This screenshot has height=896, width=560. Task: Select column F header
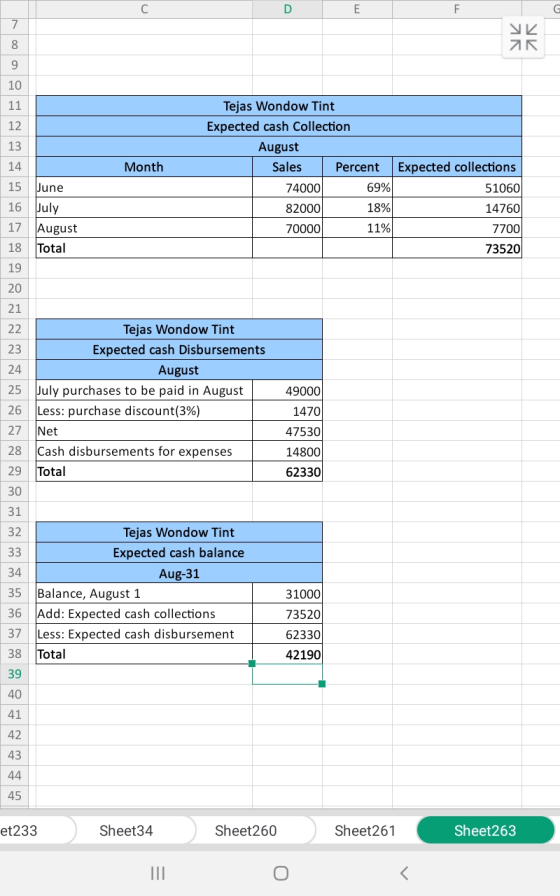pos(457,9)
